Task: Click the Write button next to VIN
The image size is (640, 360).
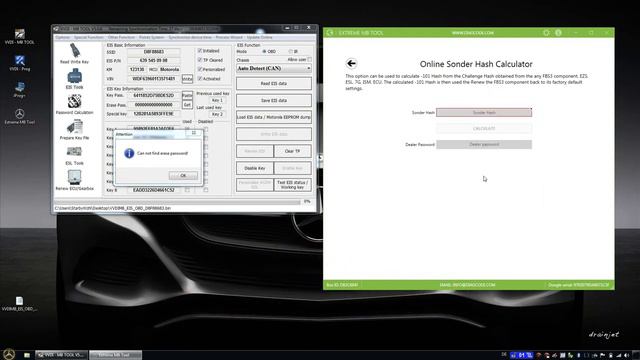Action: pos(187,78)
